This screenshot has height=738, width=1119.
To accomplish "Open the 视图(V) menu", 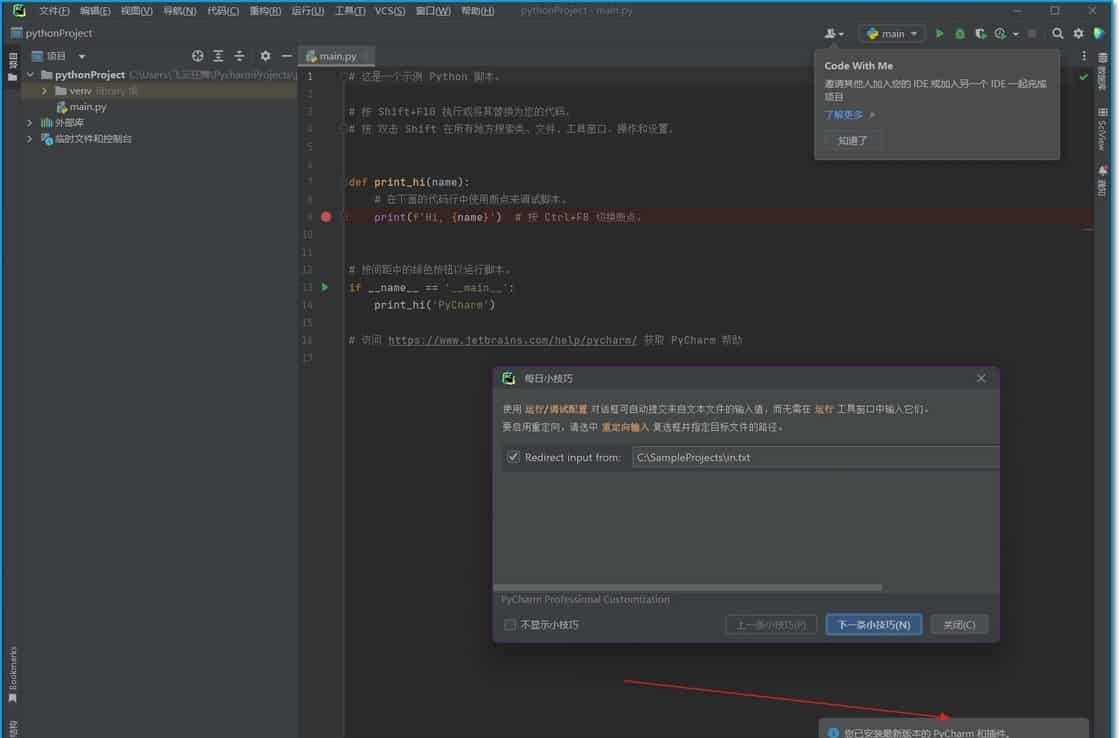I will (136, 11).
